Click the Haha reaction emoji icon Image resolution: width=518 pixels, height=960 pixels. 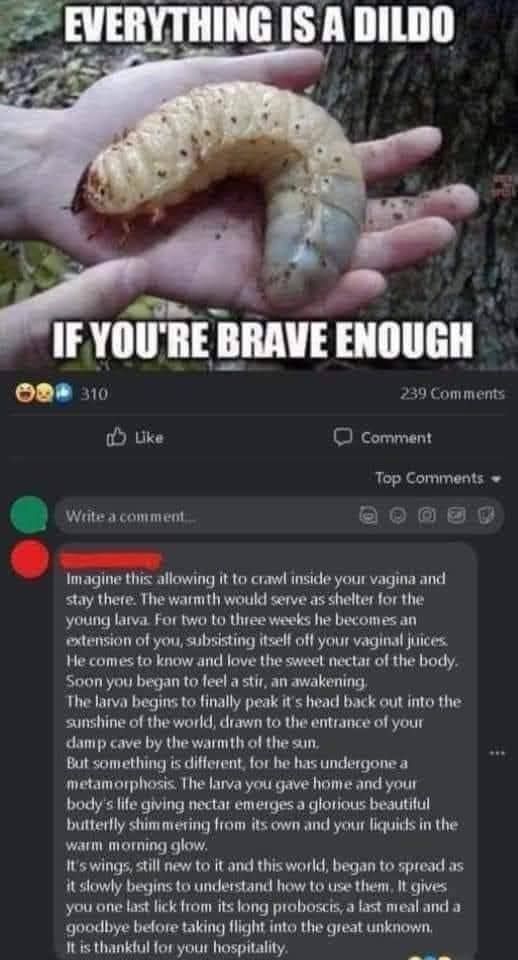pyautogui.click(x=26, y=394)
